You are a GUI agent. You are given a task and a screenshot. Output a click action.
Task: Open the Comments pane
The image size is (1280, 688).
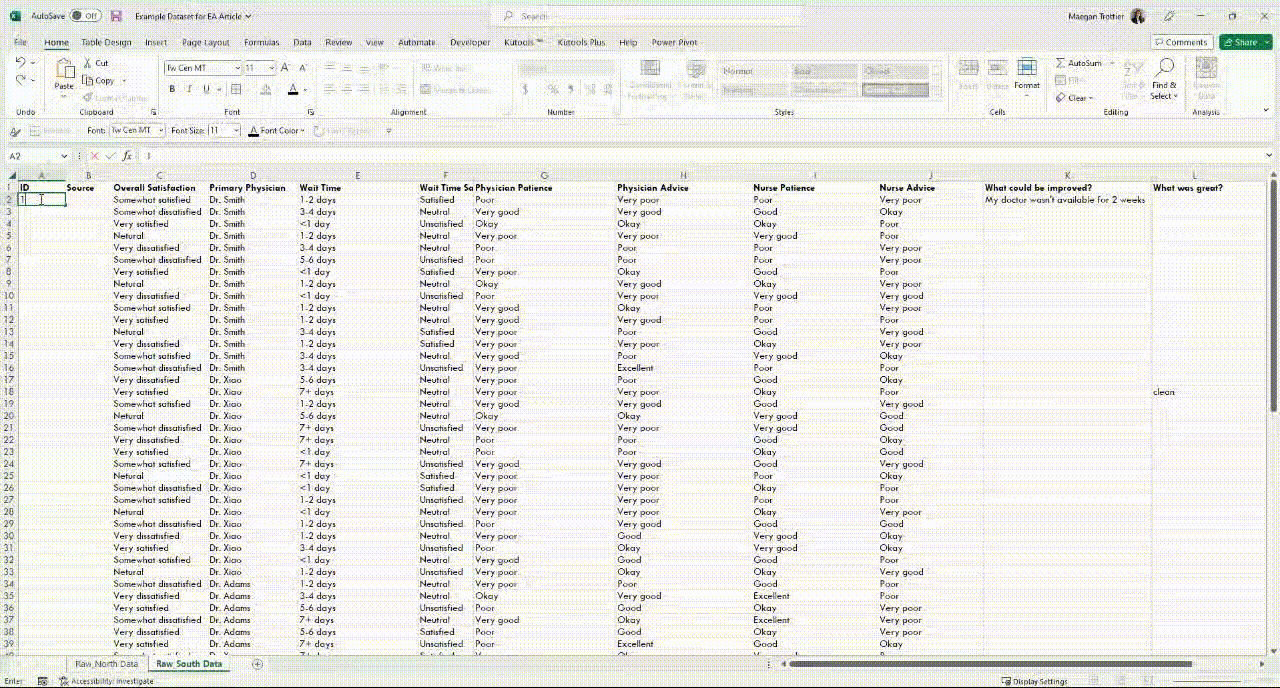click(x=1181, y=42)
